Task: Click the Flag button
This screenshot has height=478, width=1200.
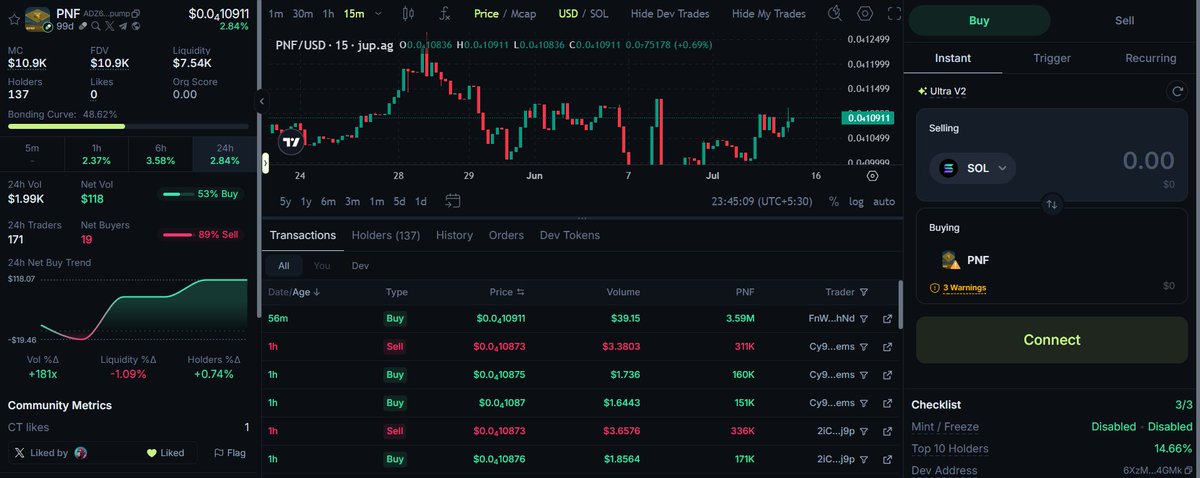Action: point(229,453)
